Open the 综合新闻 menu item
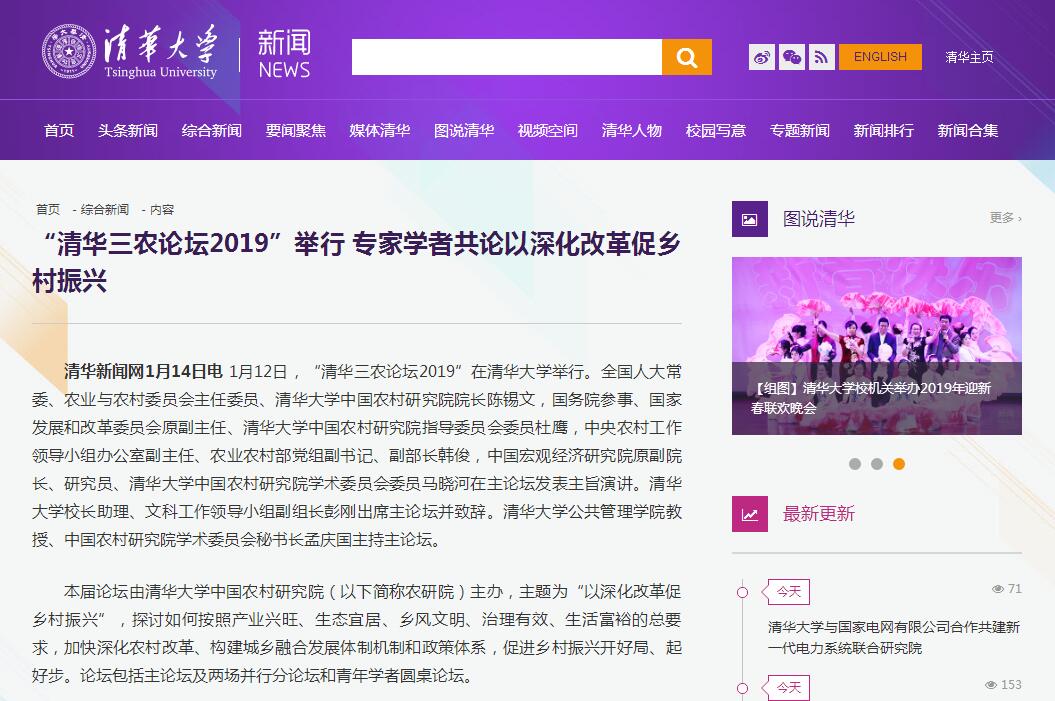This screenshot has height=701, width=1055. [212, 131]
